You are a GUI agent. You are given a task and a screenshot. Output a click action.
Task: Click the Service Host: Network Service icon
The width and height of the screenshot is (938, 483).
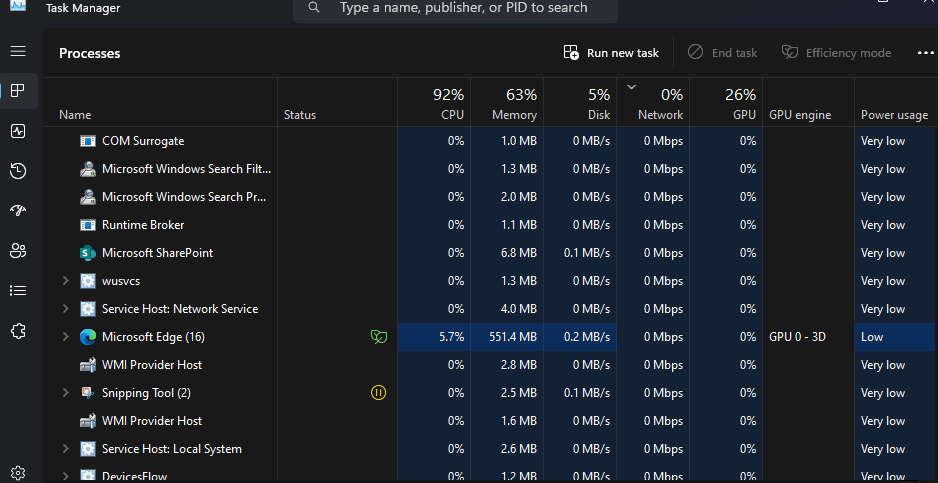tap(88, 309)
